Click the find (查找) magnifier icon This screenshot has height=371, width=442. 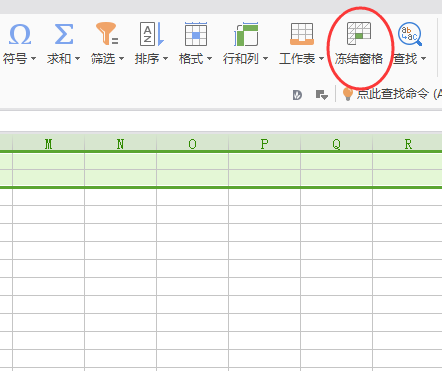(x=410, y=34)
